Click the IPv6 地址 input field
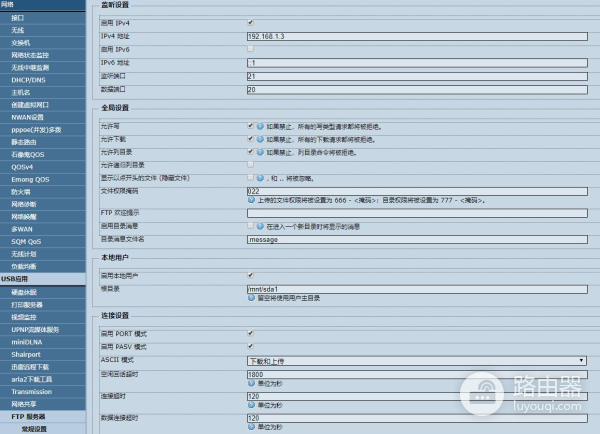This screenshot has width=600, height=434. tap(417, 63)
